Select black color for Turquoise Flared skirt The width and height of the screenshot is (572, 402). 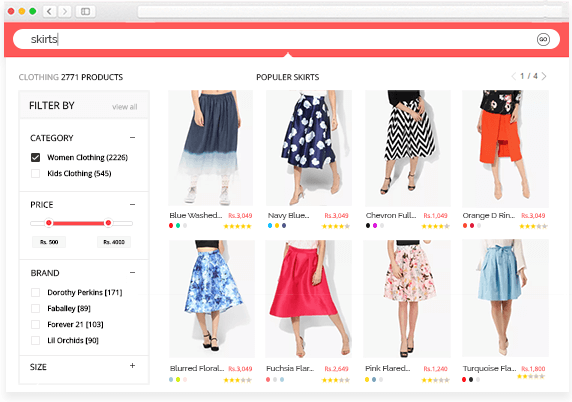coord(471,379)
